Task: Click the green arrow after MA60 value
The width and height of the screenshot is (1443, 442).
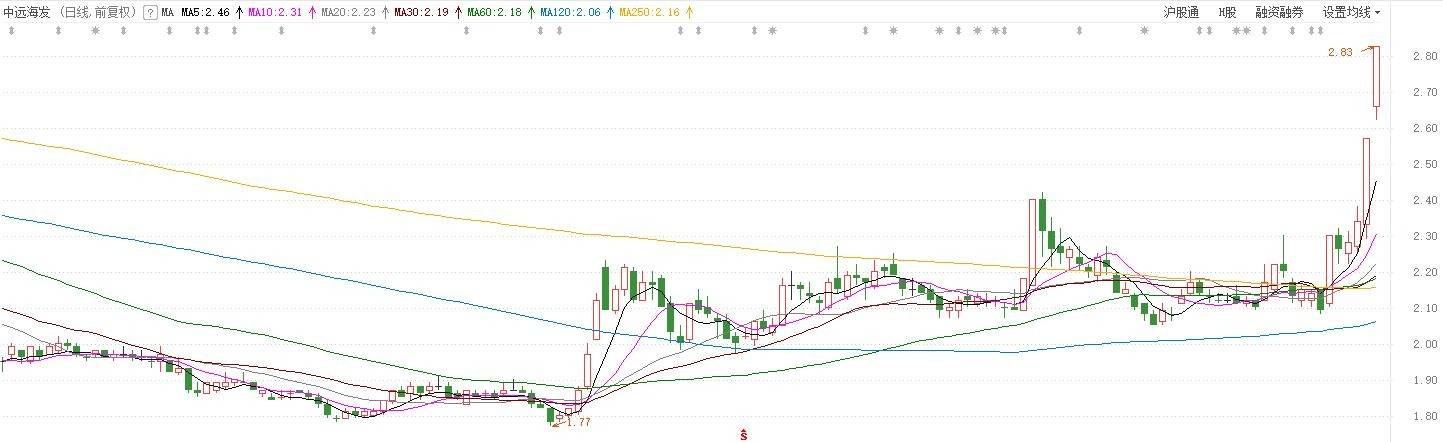Action: pyautogui.click(x=530, y=13)
